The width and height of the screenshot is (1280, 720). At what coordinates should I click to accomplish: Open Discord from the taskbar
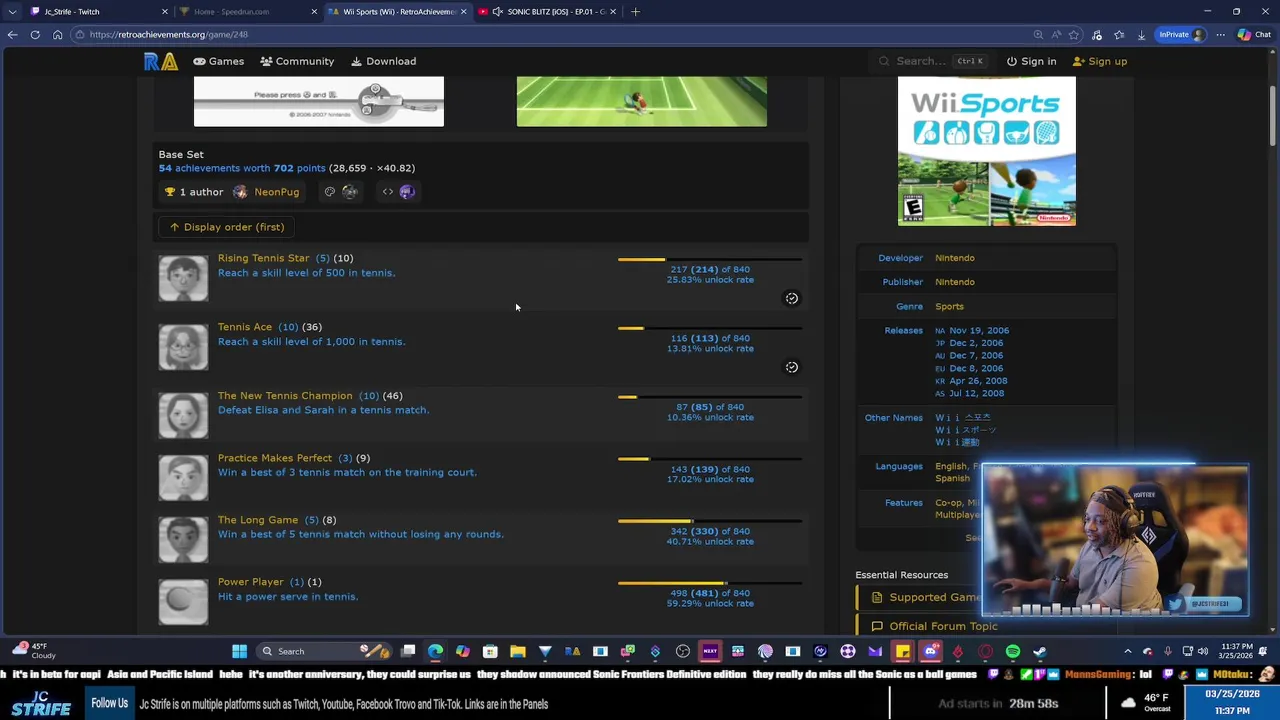[x=930, y=652]
